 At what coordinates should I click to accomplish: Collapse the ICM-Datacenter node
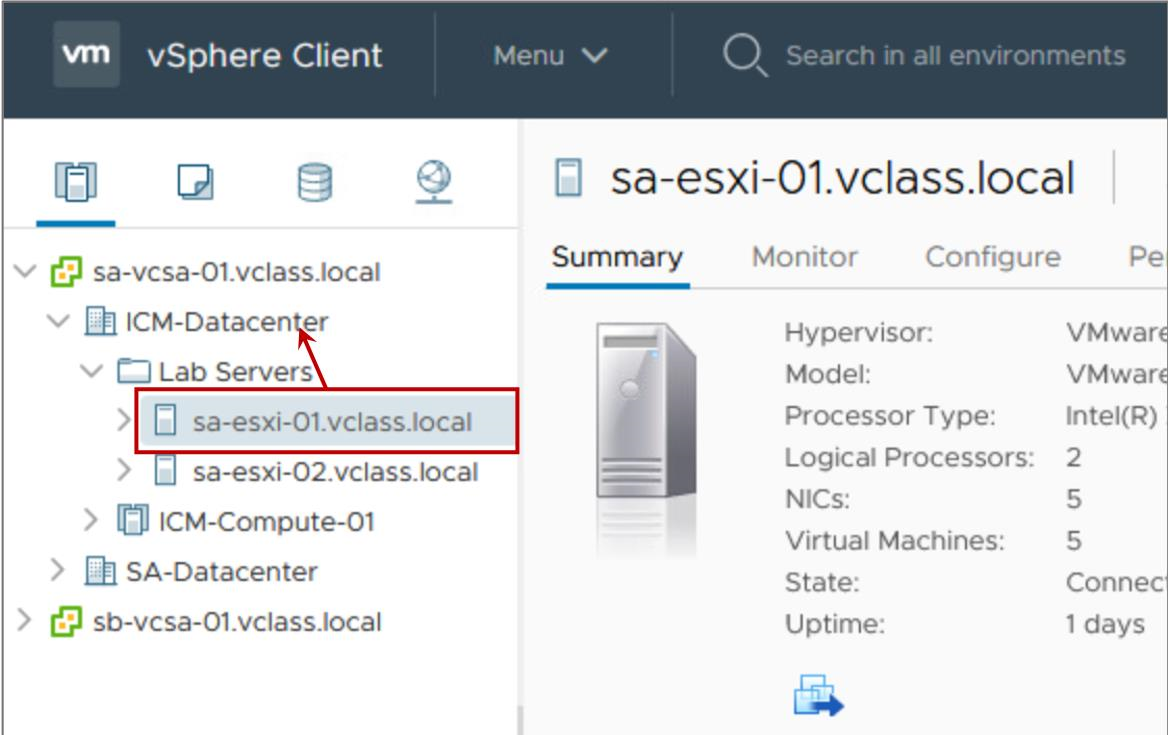(58, 321)
